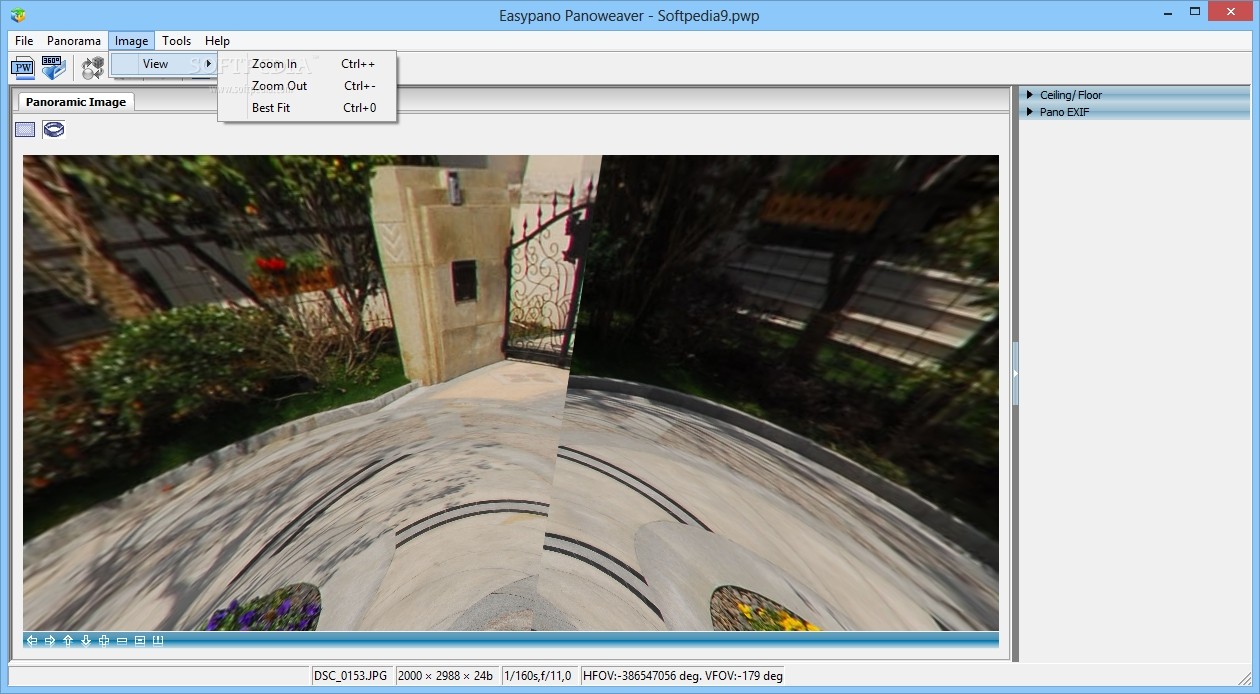Click the panoramic image preview
The height and width of the screenshot is (694, 1260).
(x=510, y=393)
